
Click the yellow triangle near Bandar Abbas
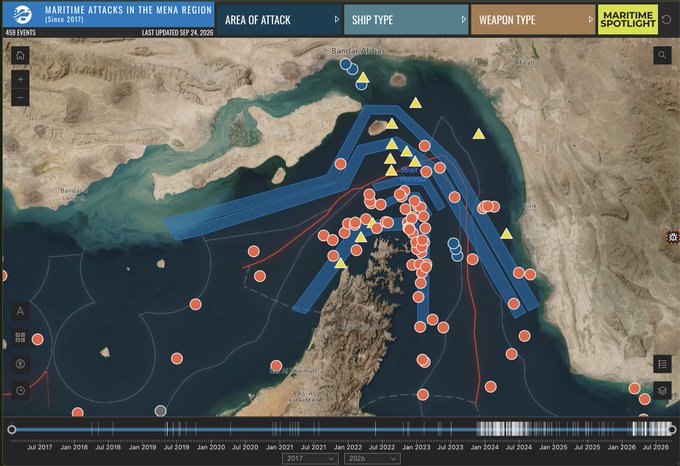(363, 78)
